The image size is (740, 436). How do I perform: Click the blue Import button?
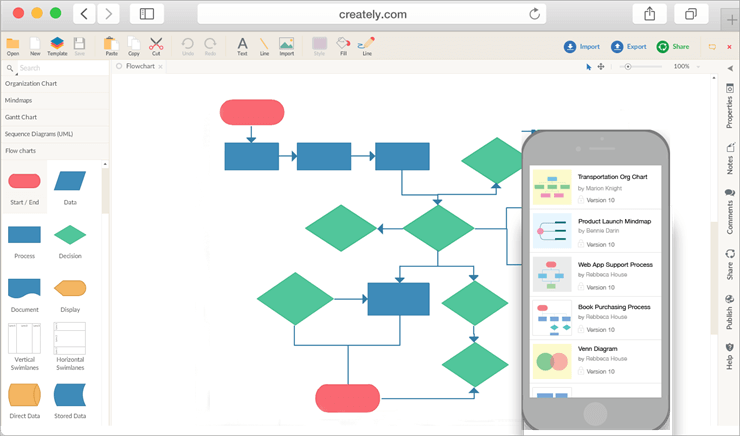coord(581,47)
